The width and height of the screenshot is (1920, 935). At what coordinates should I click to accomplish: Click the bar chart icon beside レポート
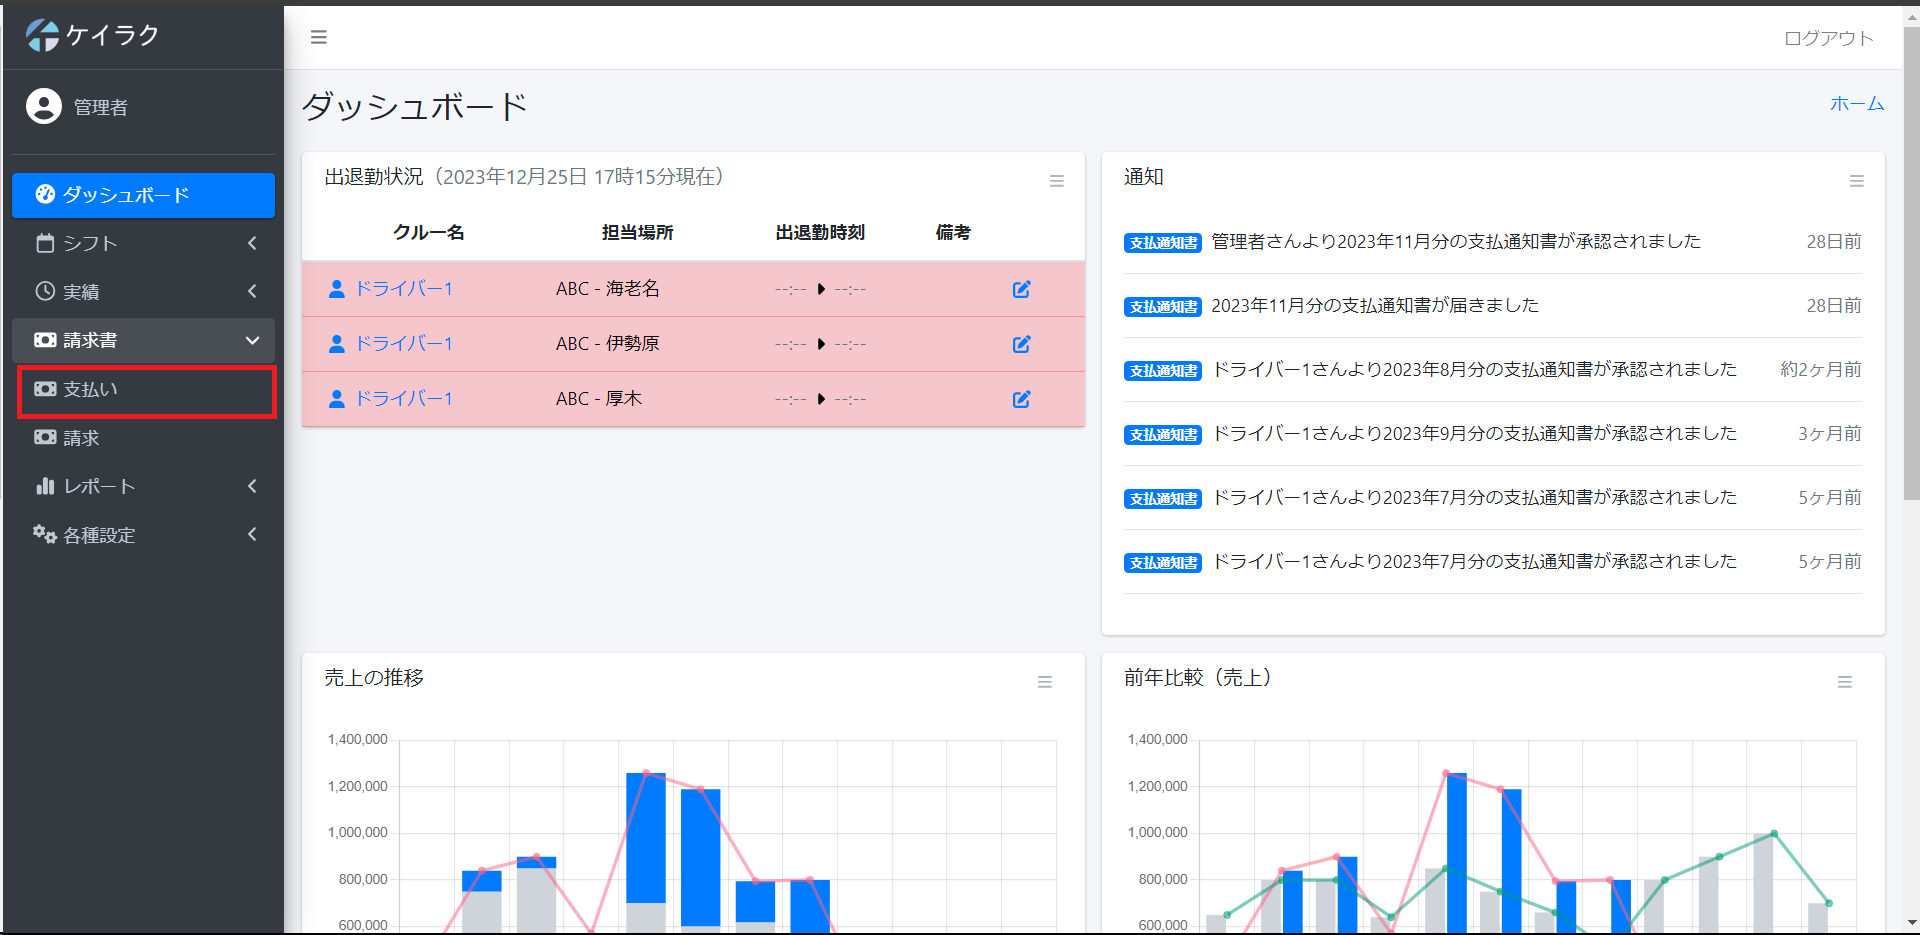45,486
